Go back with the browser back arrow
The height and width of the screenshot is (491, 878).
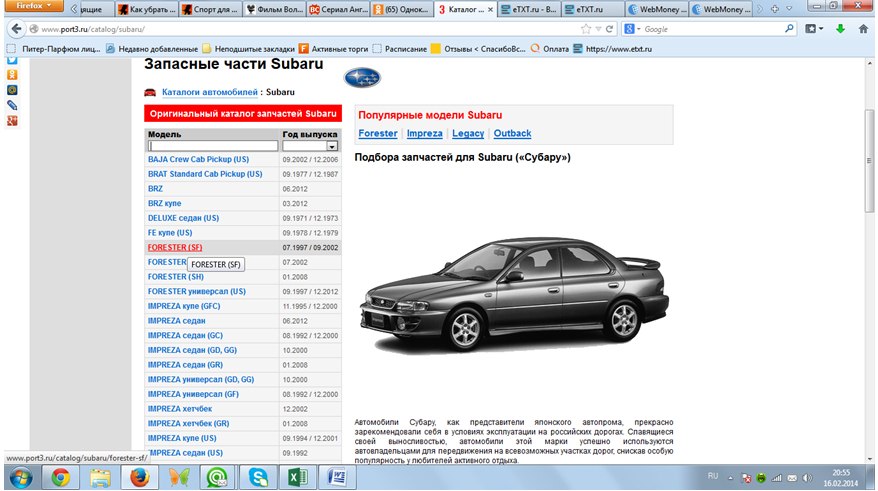[16, 29]
